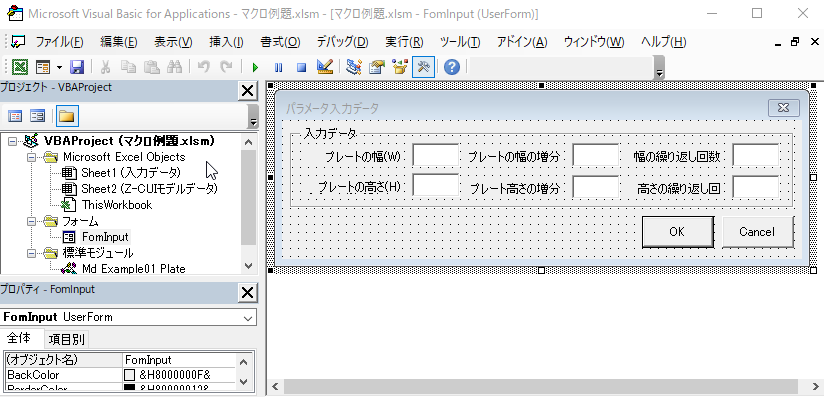Click the Cut scissors icon
The height and width of the screenshot is (397, 824).
pos(105,67)
